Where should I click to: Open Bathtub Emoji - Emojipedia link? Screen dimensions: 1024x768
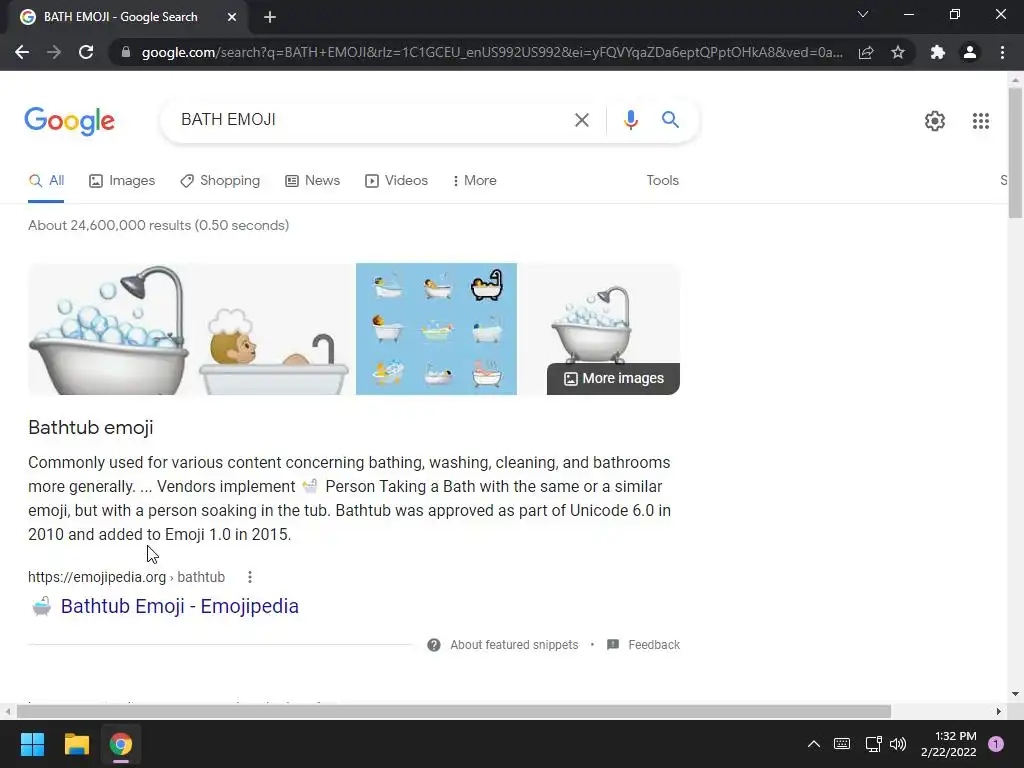coord(180,606)
